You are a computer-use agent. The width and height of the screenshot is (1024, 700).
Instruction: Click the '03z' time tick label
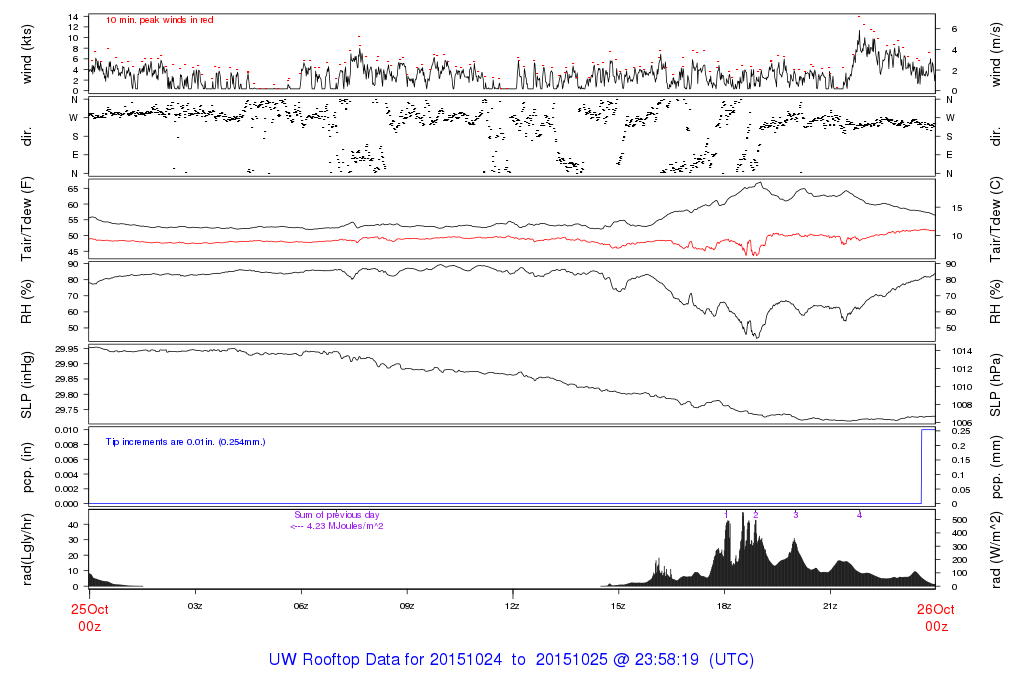tap(195, 607)
